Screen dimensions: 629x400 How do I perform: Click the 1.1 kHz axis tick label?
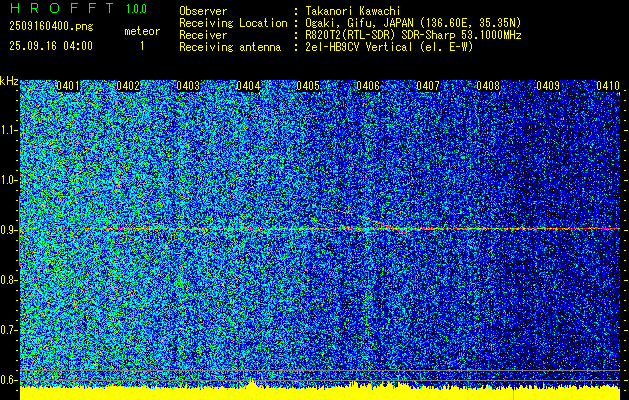9,130
